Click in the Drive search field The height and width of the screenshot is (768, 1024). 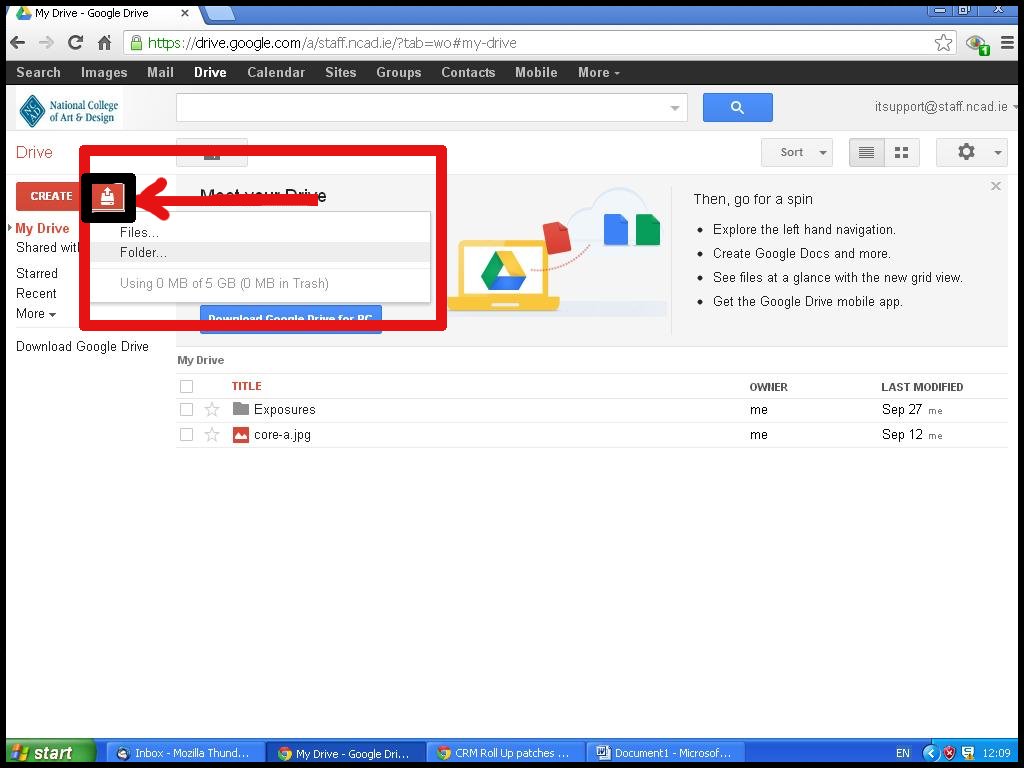pyautogui.click(x=423, y=108)
